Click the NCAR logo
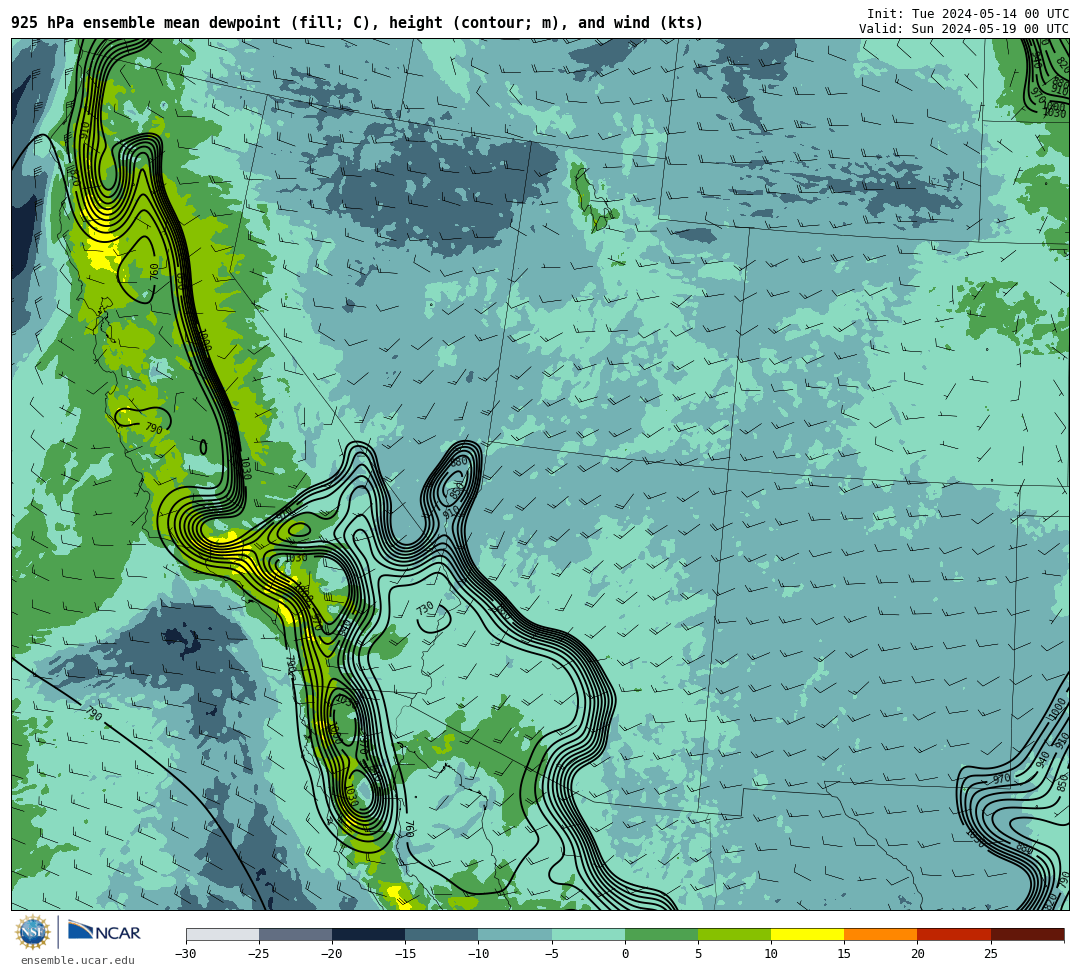This screenshot has width=1080, height=973. click(x=104, y=932)
